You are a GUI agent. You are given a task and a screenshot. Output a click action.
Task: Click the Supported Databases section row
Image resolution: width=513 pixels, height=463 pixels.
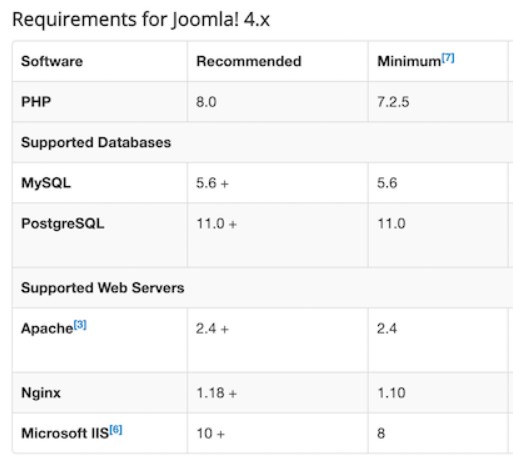[x=262, y=142]
